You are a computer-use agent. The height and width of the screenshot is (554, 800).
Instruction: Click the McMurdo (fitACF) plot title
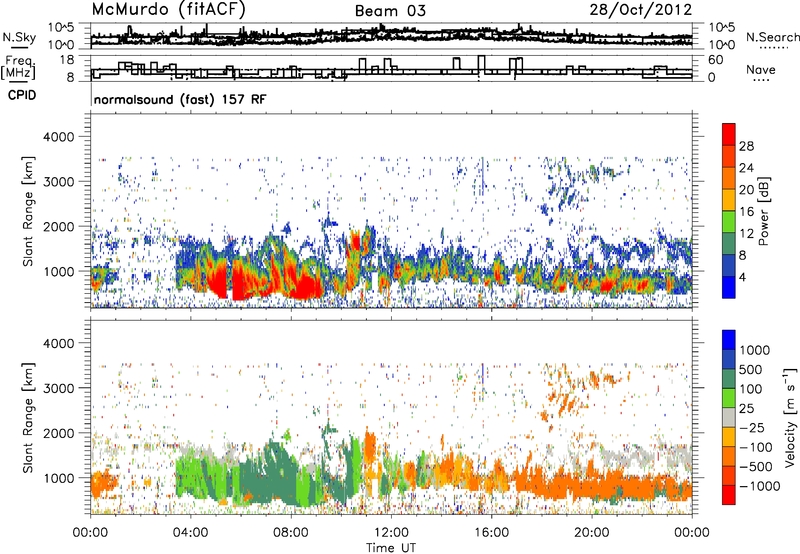coord(168,9)
